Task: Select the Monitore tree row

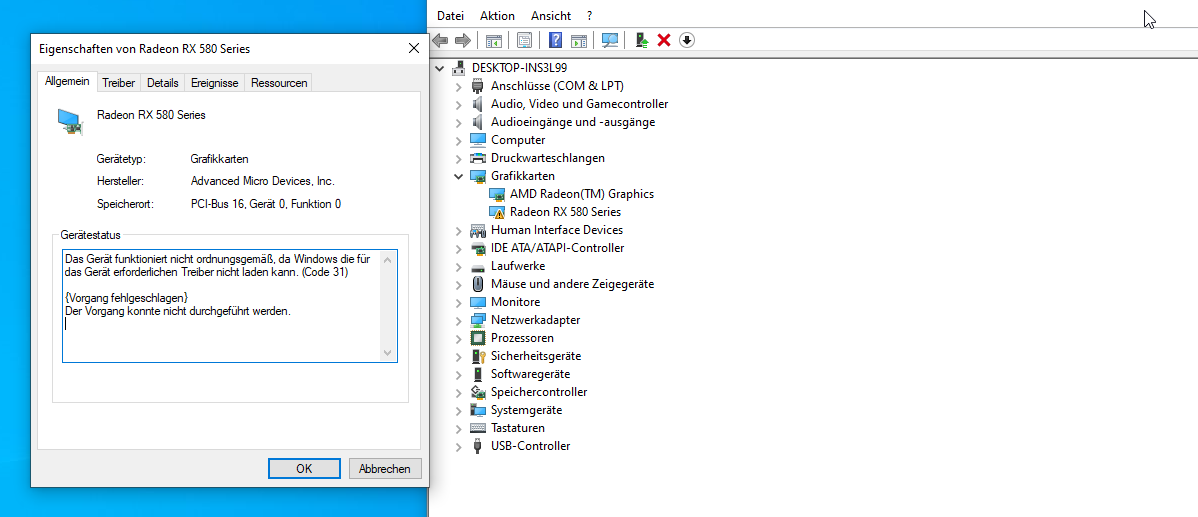Action: pos(515,302)
